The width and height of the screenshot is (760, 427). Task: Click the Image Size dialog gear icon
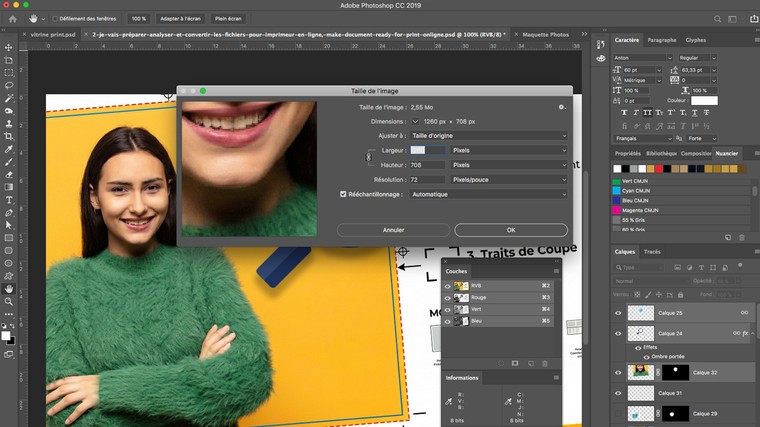[x=561, y=106]
